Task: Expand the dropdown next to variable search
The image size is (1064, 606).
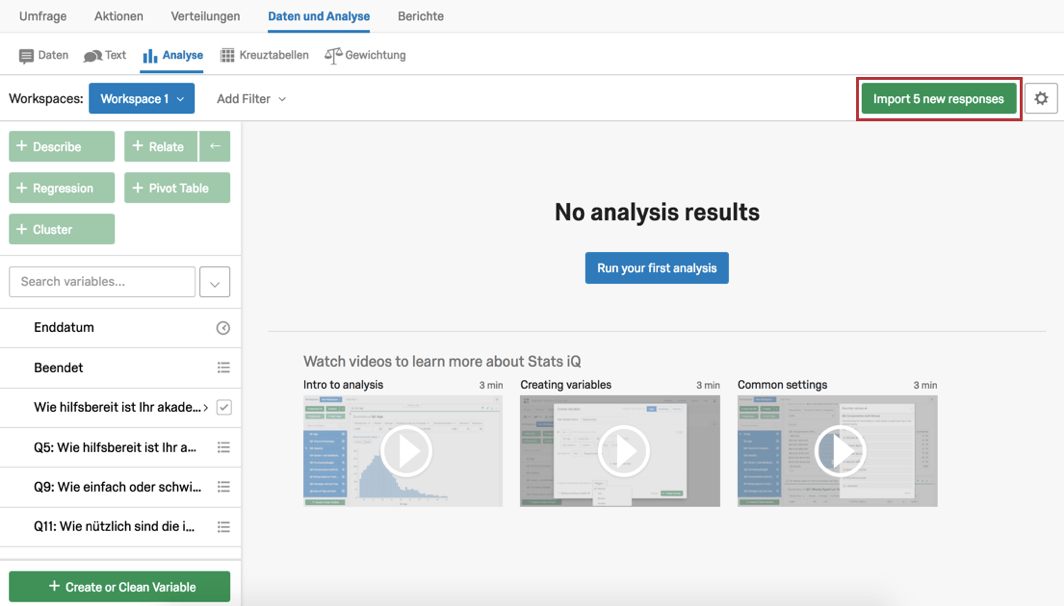Action: point(214,282)
